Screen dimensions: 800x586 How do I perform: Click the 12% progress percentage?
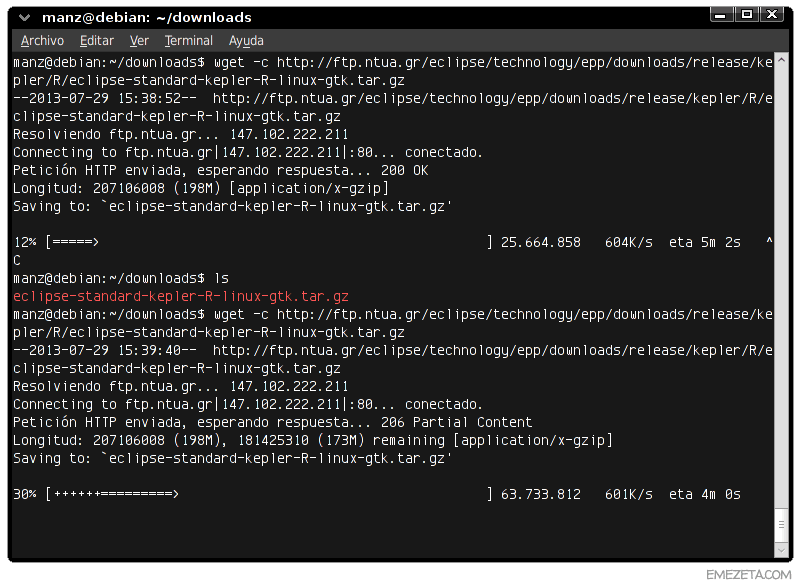[x=25, y=242]
